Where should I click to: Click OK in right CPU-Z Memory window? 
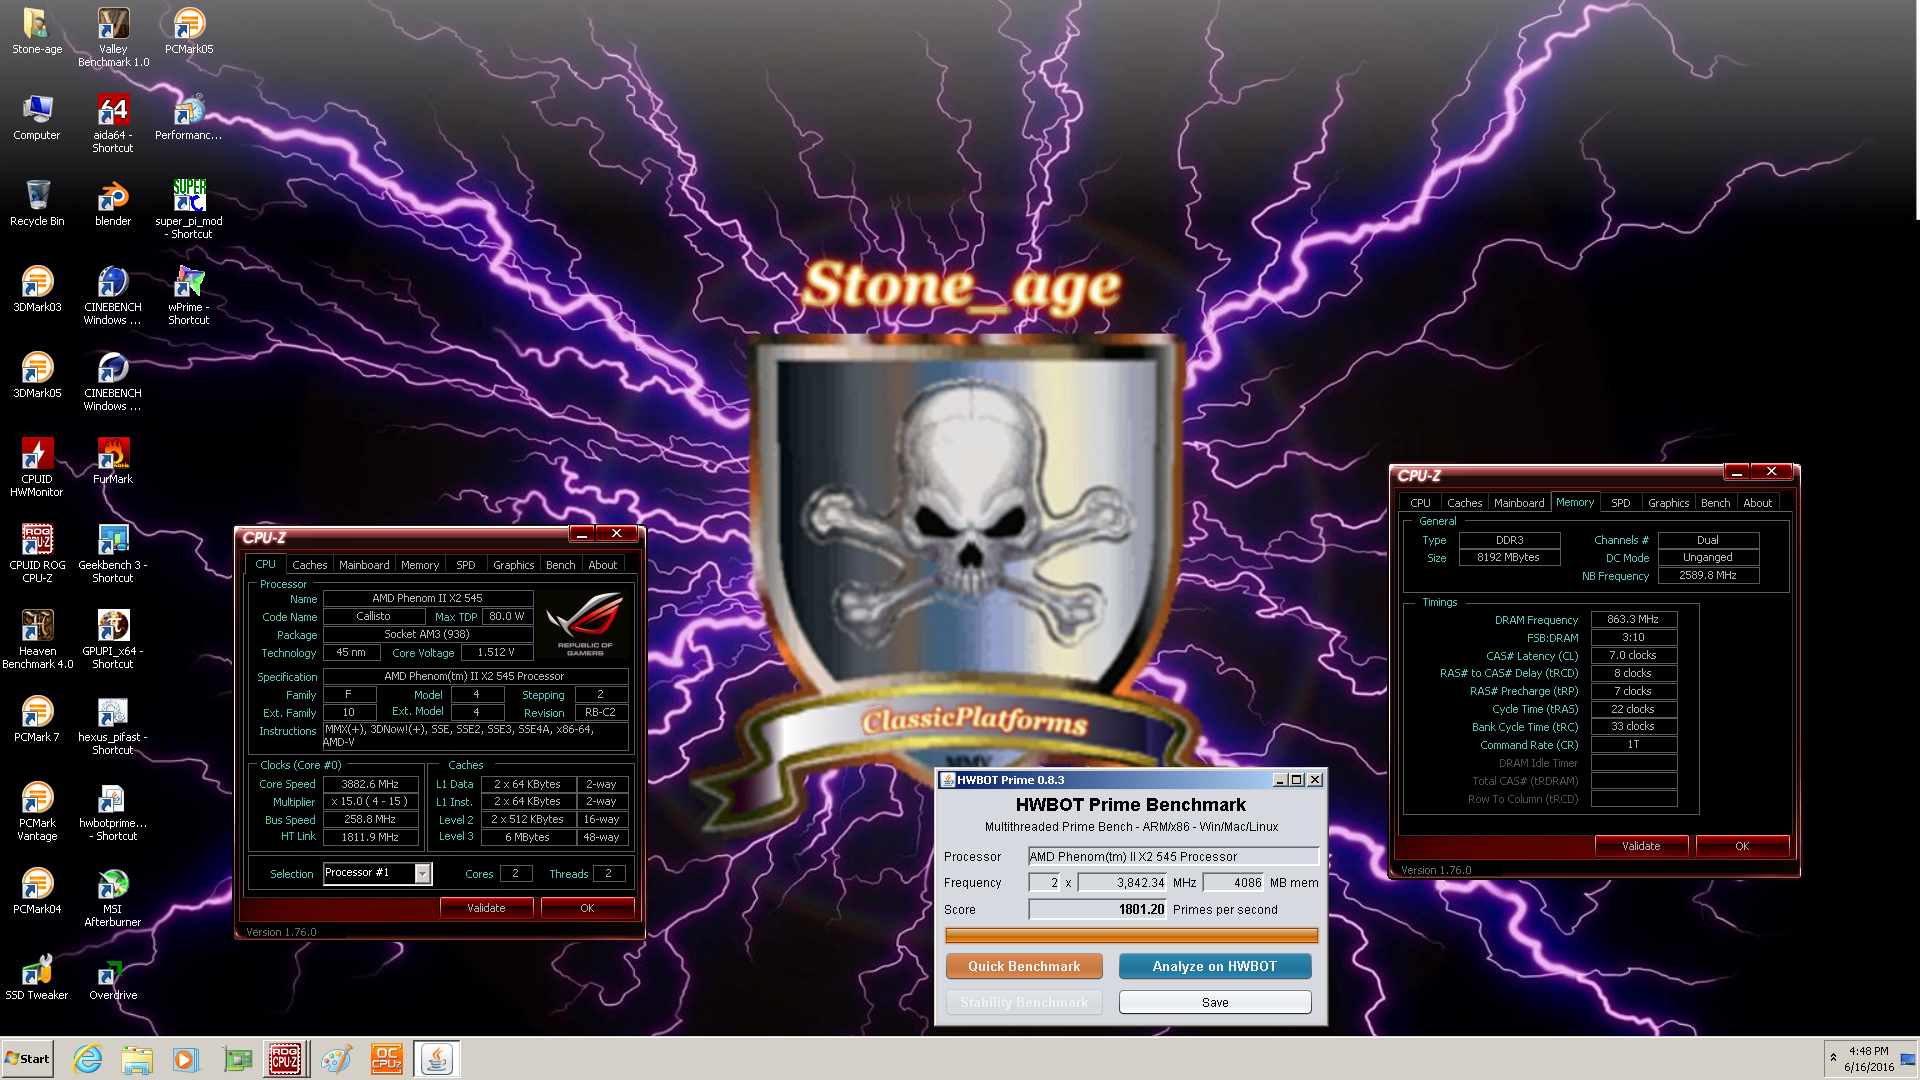pos(1742,846)
